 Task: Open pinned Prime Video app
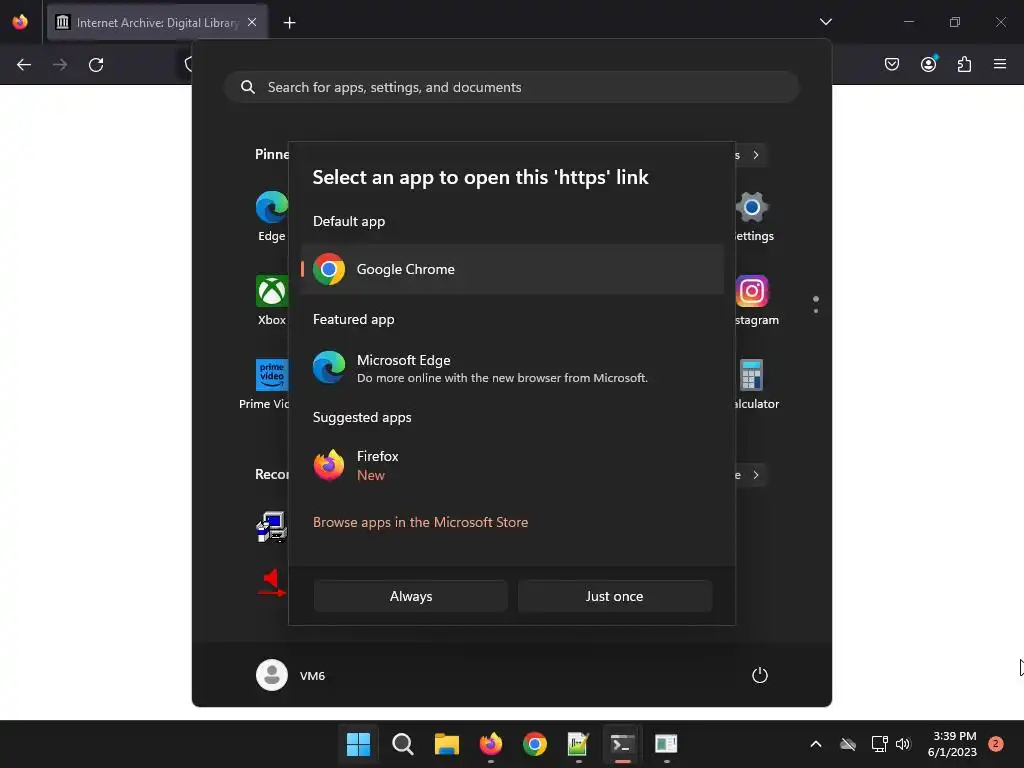tap(264, 384)
